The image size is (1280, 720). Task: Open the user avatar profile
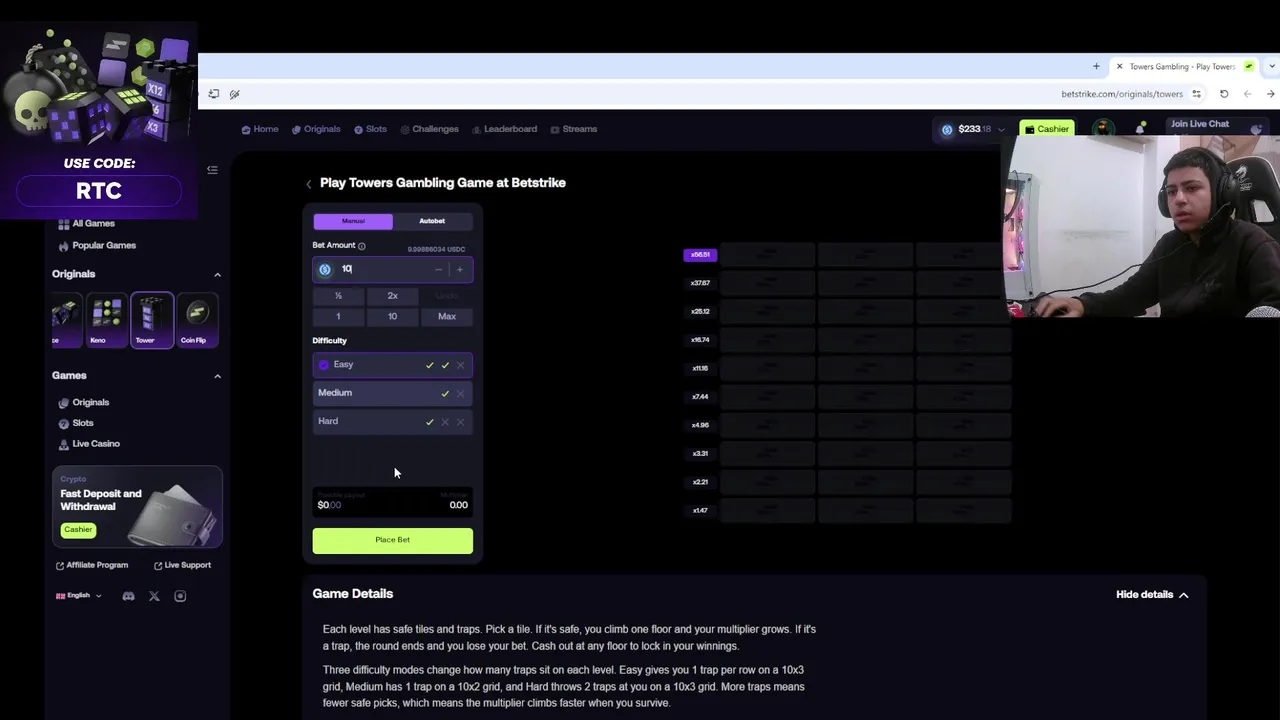tap(1103, 129)
